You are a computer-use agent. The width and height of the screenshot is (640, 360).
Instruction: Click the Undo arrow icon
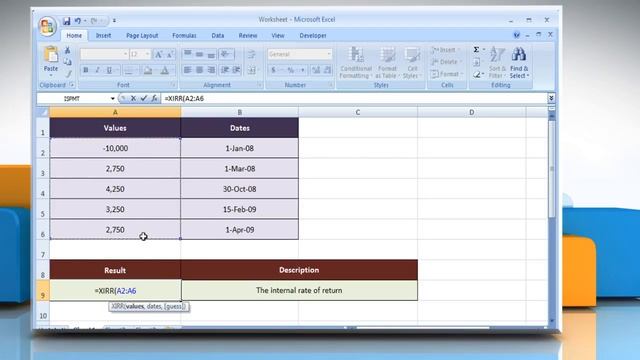[78, 20]
